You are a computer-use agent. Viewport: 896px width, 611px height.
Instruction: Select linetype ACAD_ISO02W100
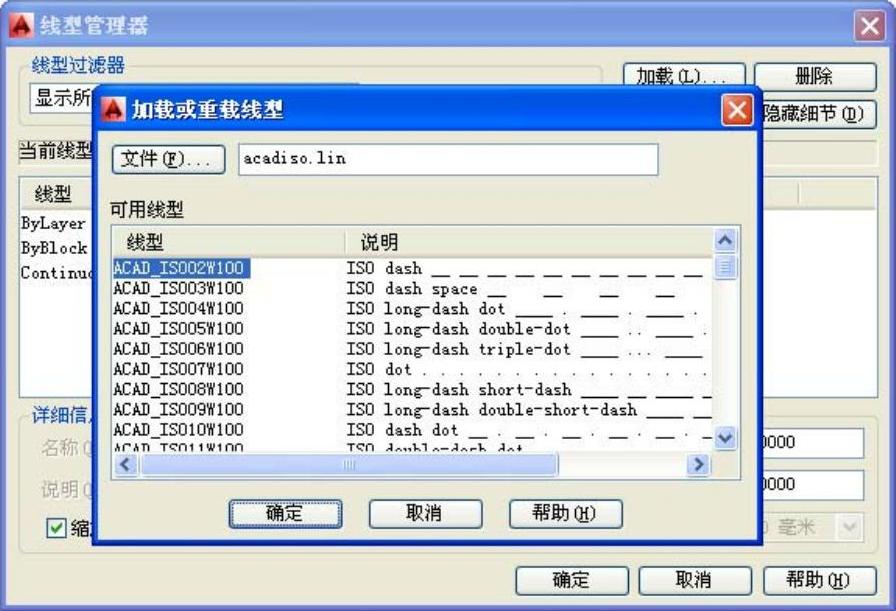(181, 268)
